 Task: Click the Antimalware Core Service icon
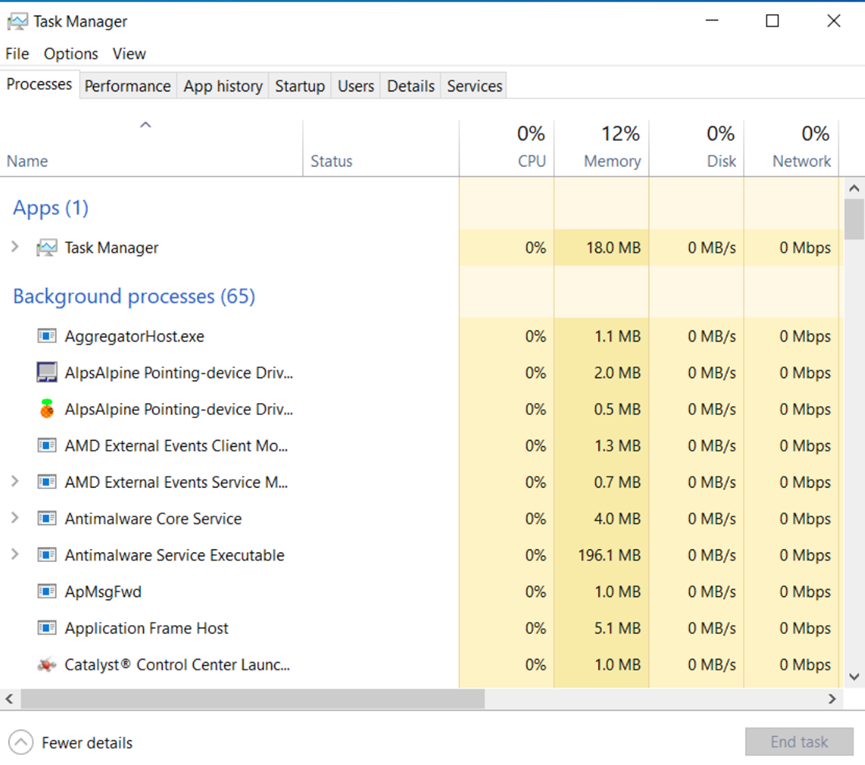(47, 518)
